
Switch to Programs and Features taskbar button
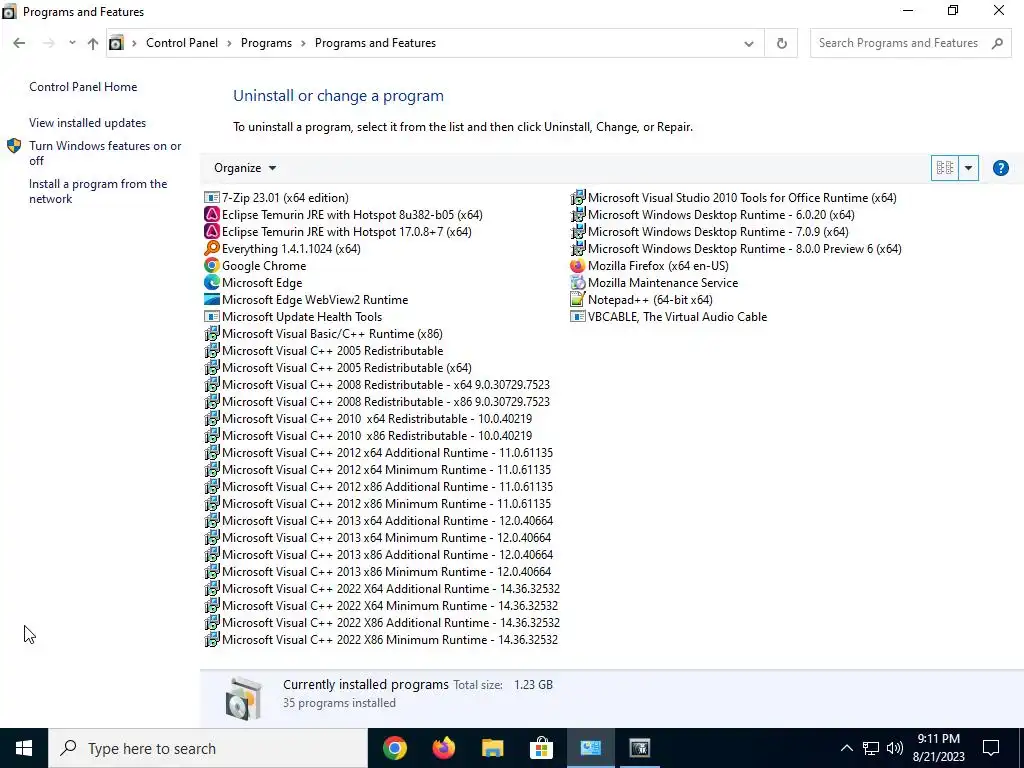pos(590,748)
